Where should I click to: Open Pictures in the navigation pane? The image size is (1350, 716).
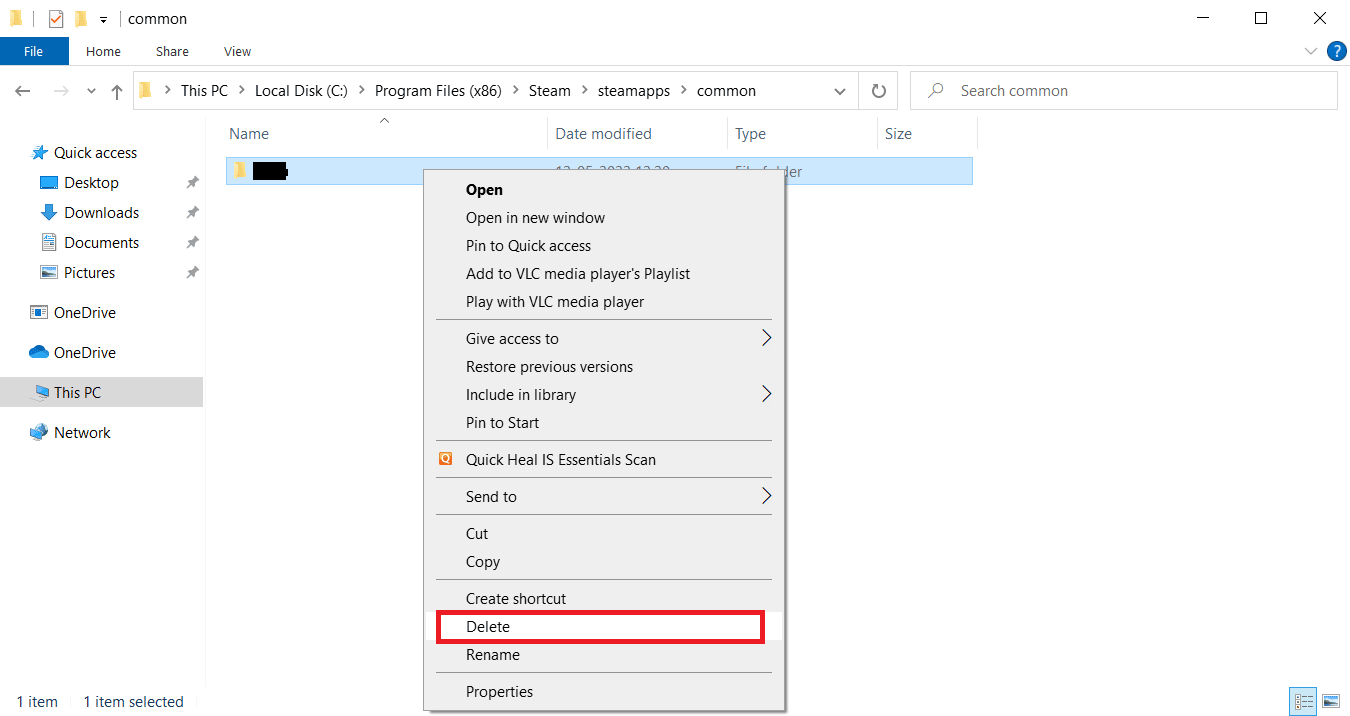(89, 273)
